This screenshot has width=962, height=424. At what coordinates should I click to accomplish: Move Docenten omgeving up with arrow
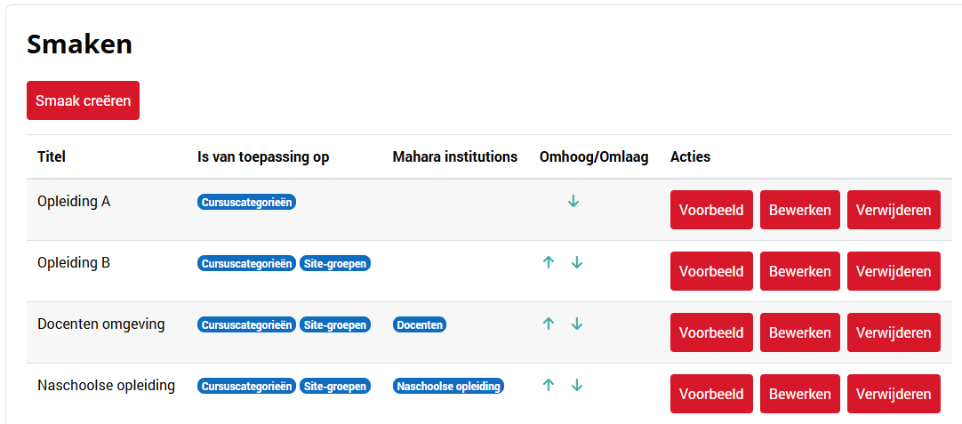pyautogui.click(x=548, y=324)
